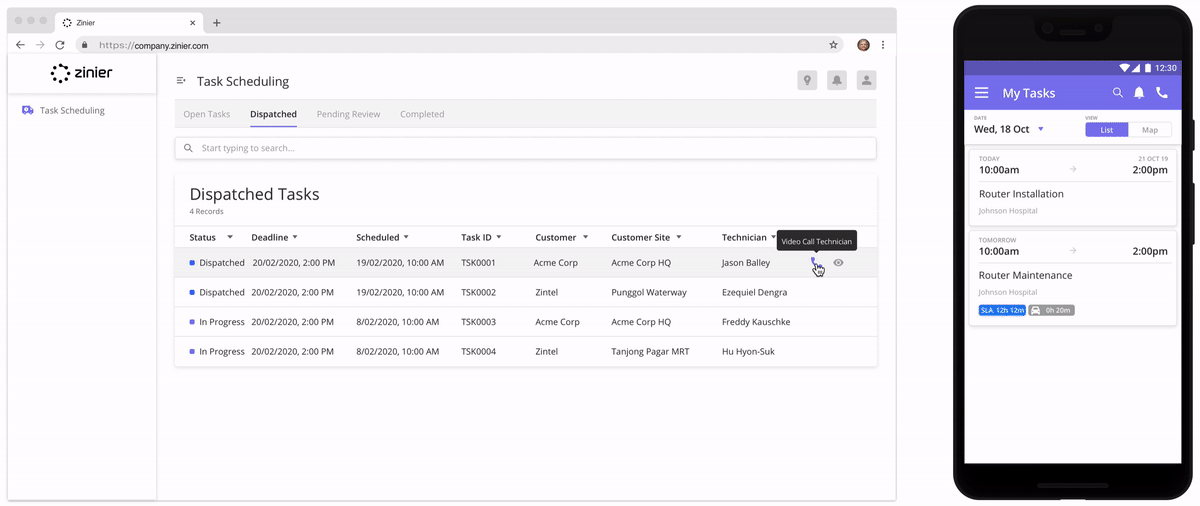Click the eye icon in the TSK0001 row
The image size is (1200, 506).
click(838, 263)
